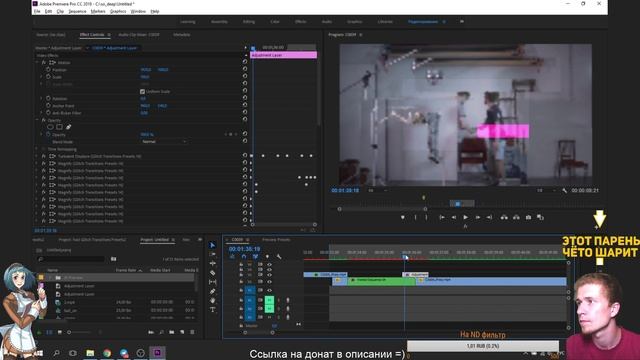
Task: Select free draw bezier pen mask
Action: (69, 127)
